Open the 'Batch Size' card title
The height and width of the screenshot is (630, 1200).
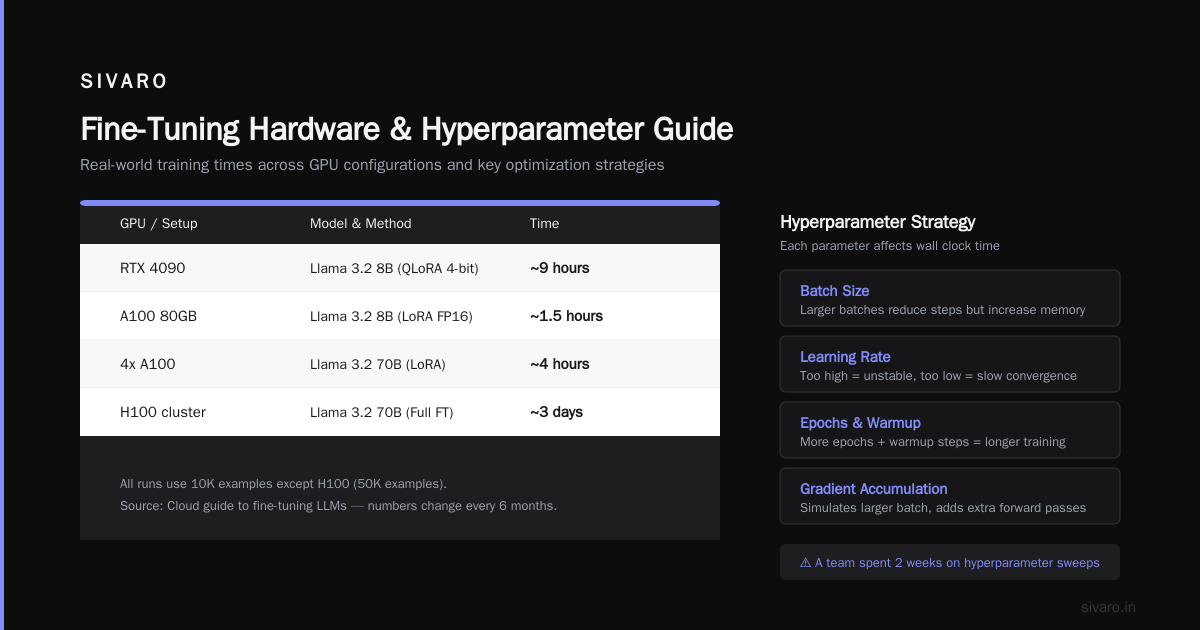tap(835, 291)
